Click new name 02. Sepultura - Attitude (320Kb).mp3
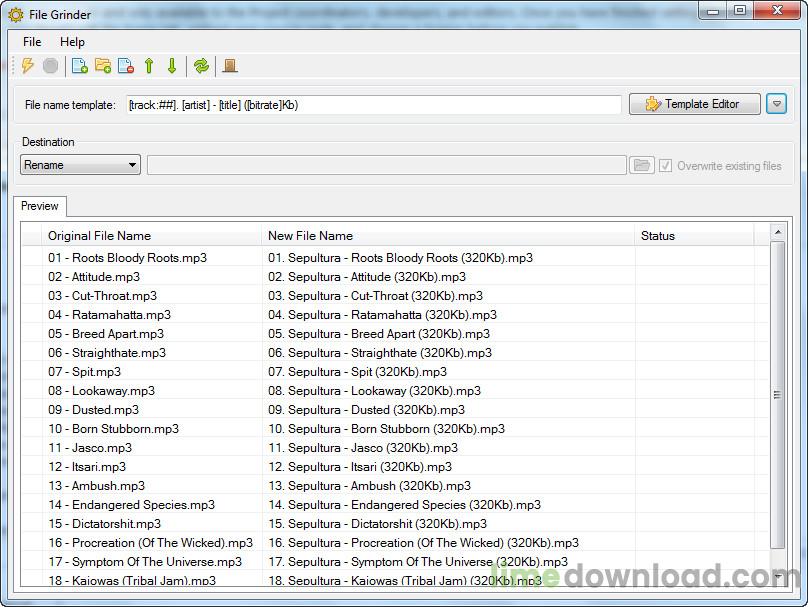 [367, 277]
